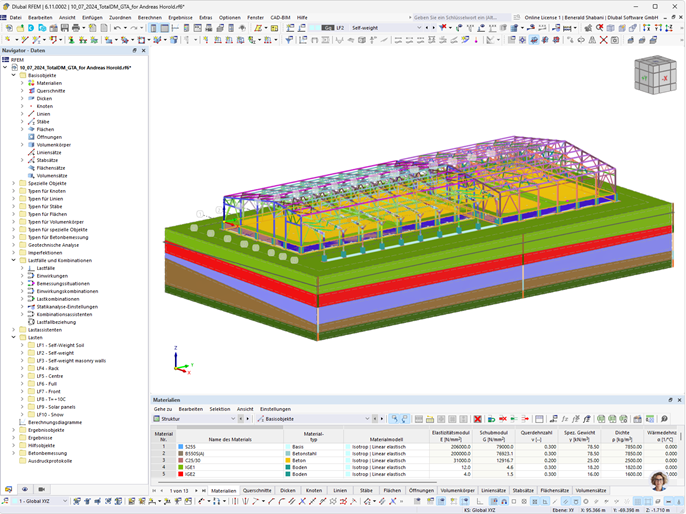
Task: Click the video camera icon at navigator bottom
Action: [41, 489]
